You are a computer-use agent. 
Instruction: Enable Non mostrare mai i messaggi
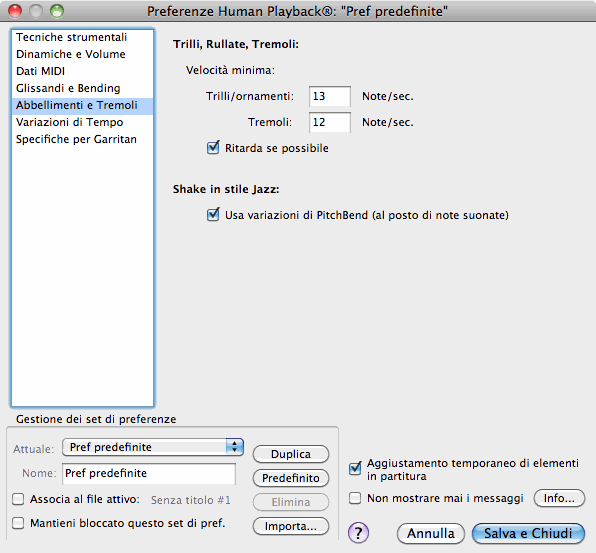(x=355, y=498)
